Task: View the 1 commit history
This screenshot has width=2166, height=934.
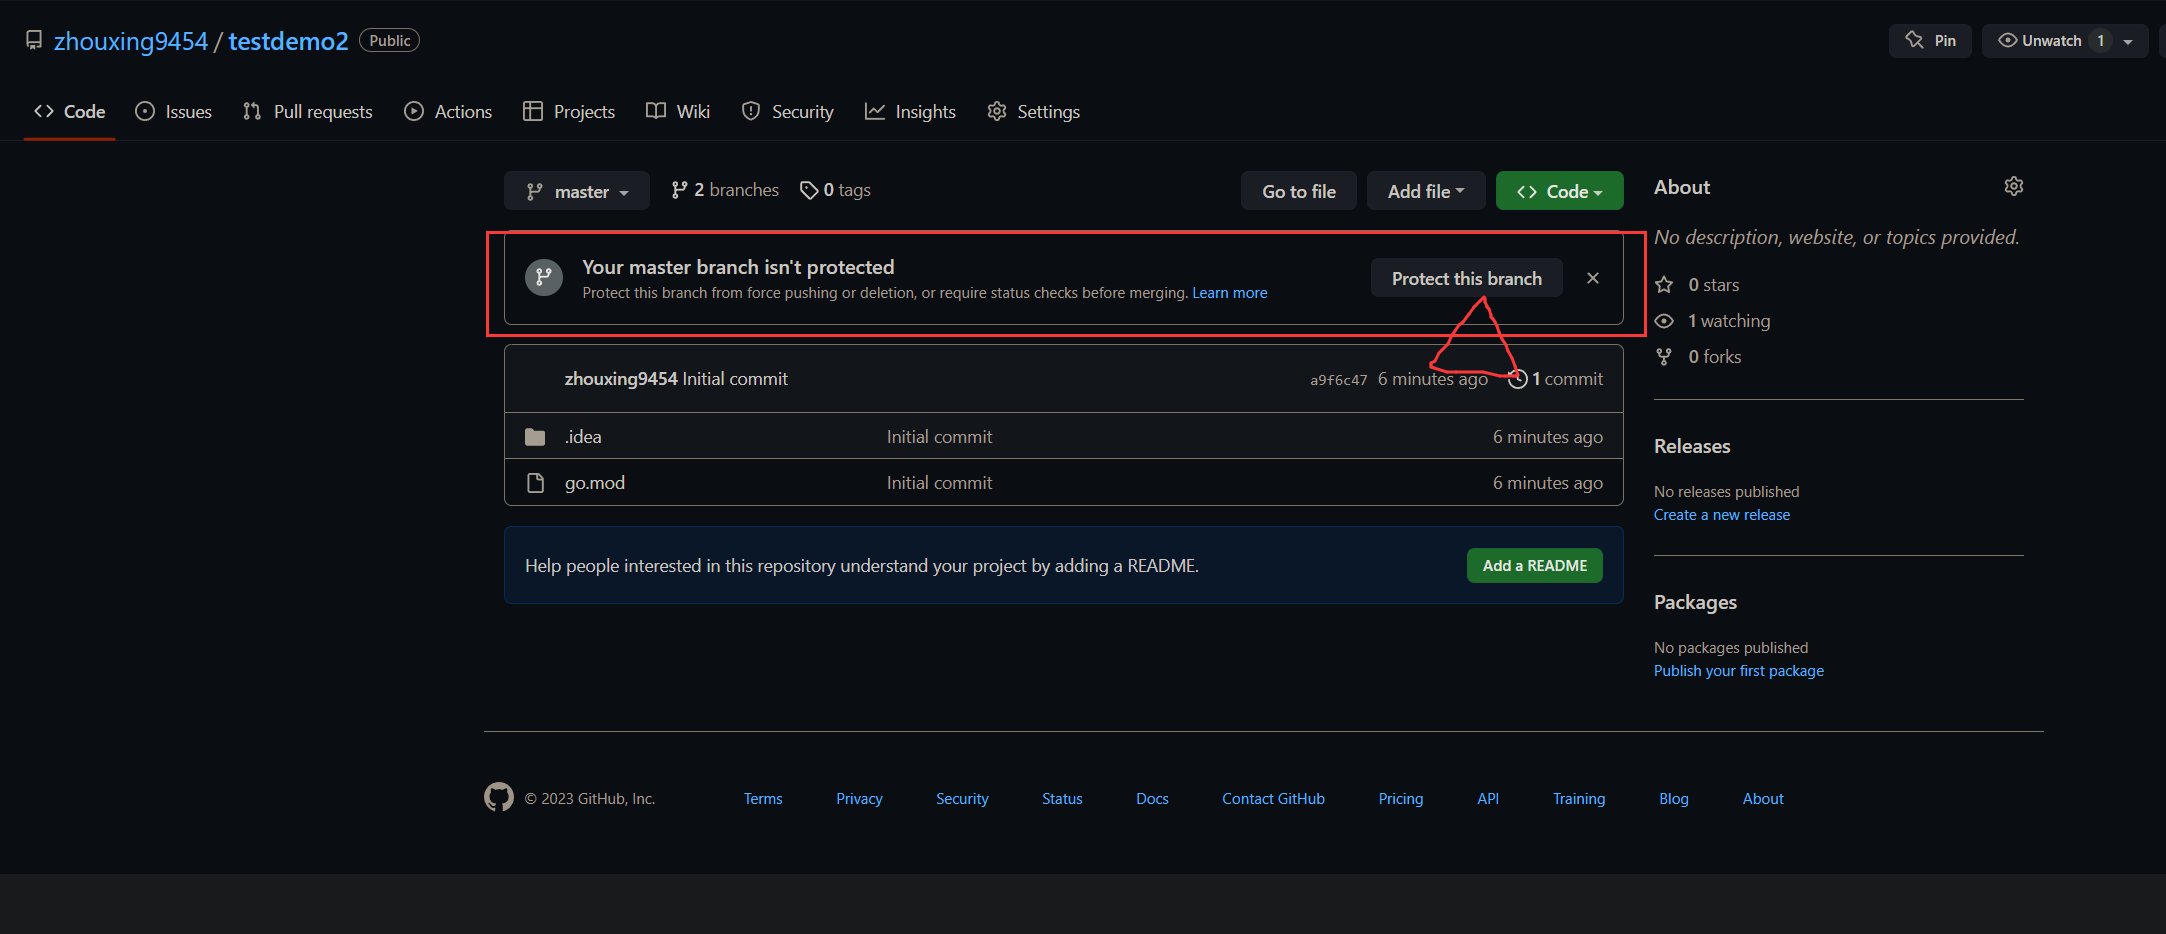Action: point(1557,379)
